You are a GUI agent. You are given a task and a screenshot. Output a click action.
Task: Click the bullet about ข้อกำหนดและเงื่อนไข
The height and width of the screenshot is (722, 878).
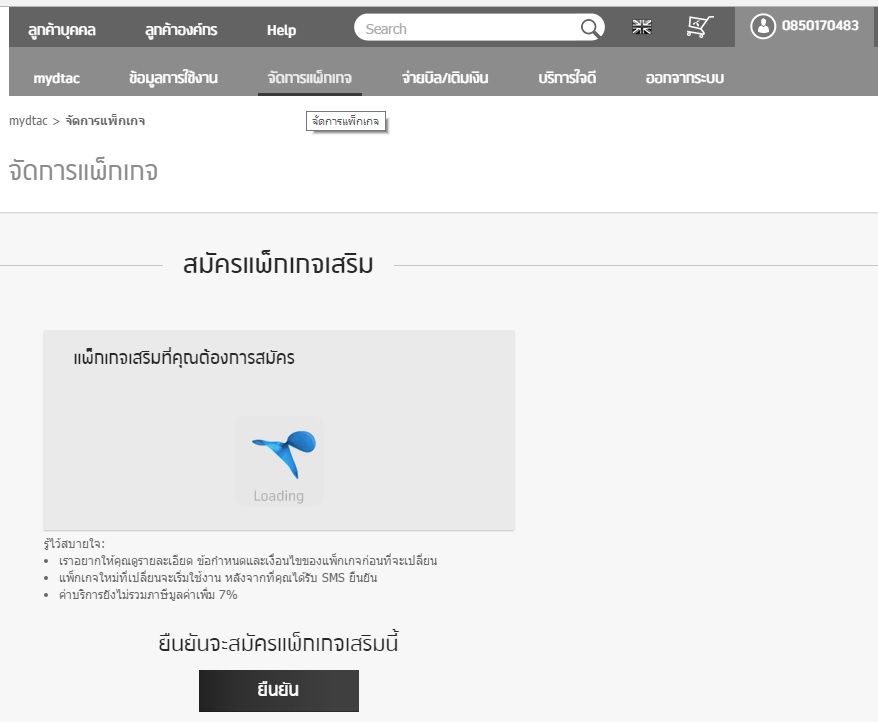pyautogui.click(x=248, y=561)
